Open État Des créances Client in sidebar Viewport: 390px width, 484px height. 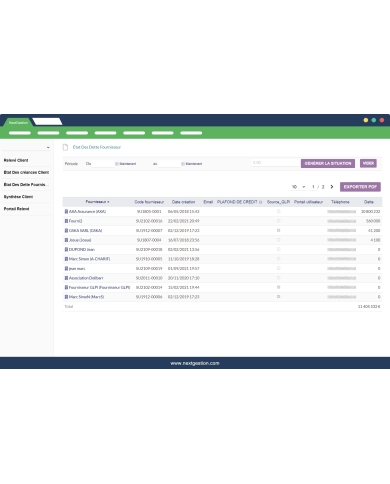click(x=26, y=172)
